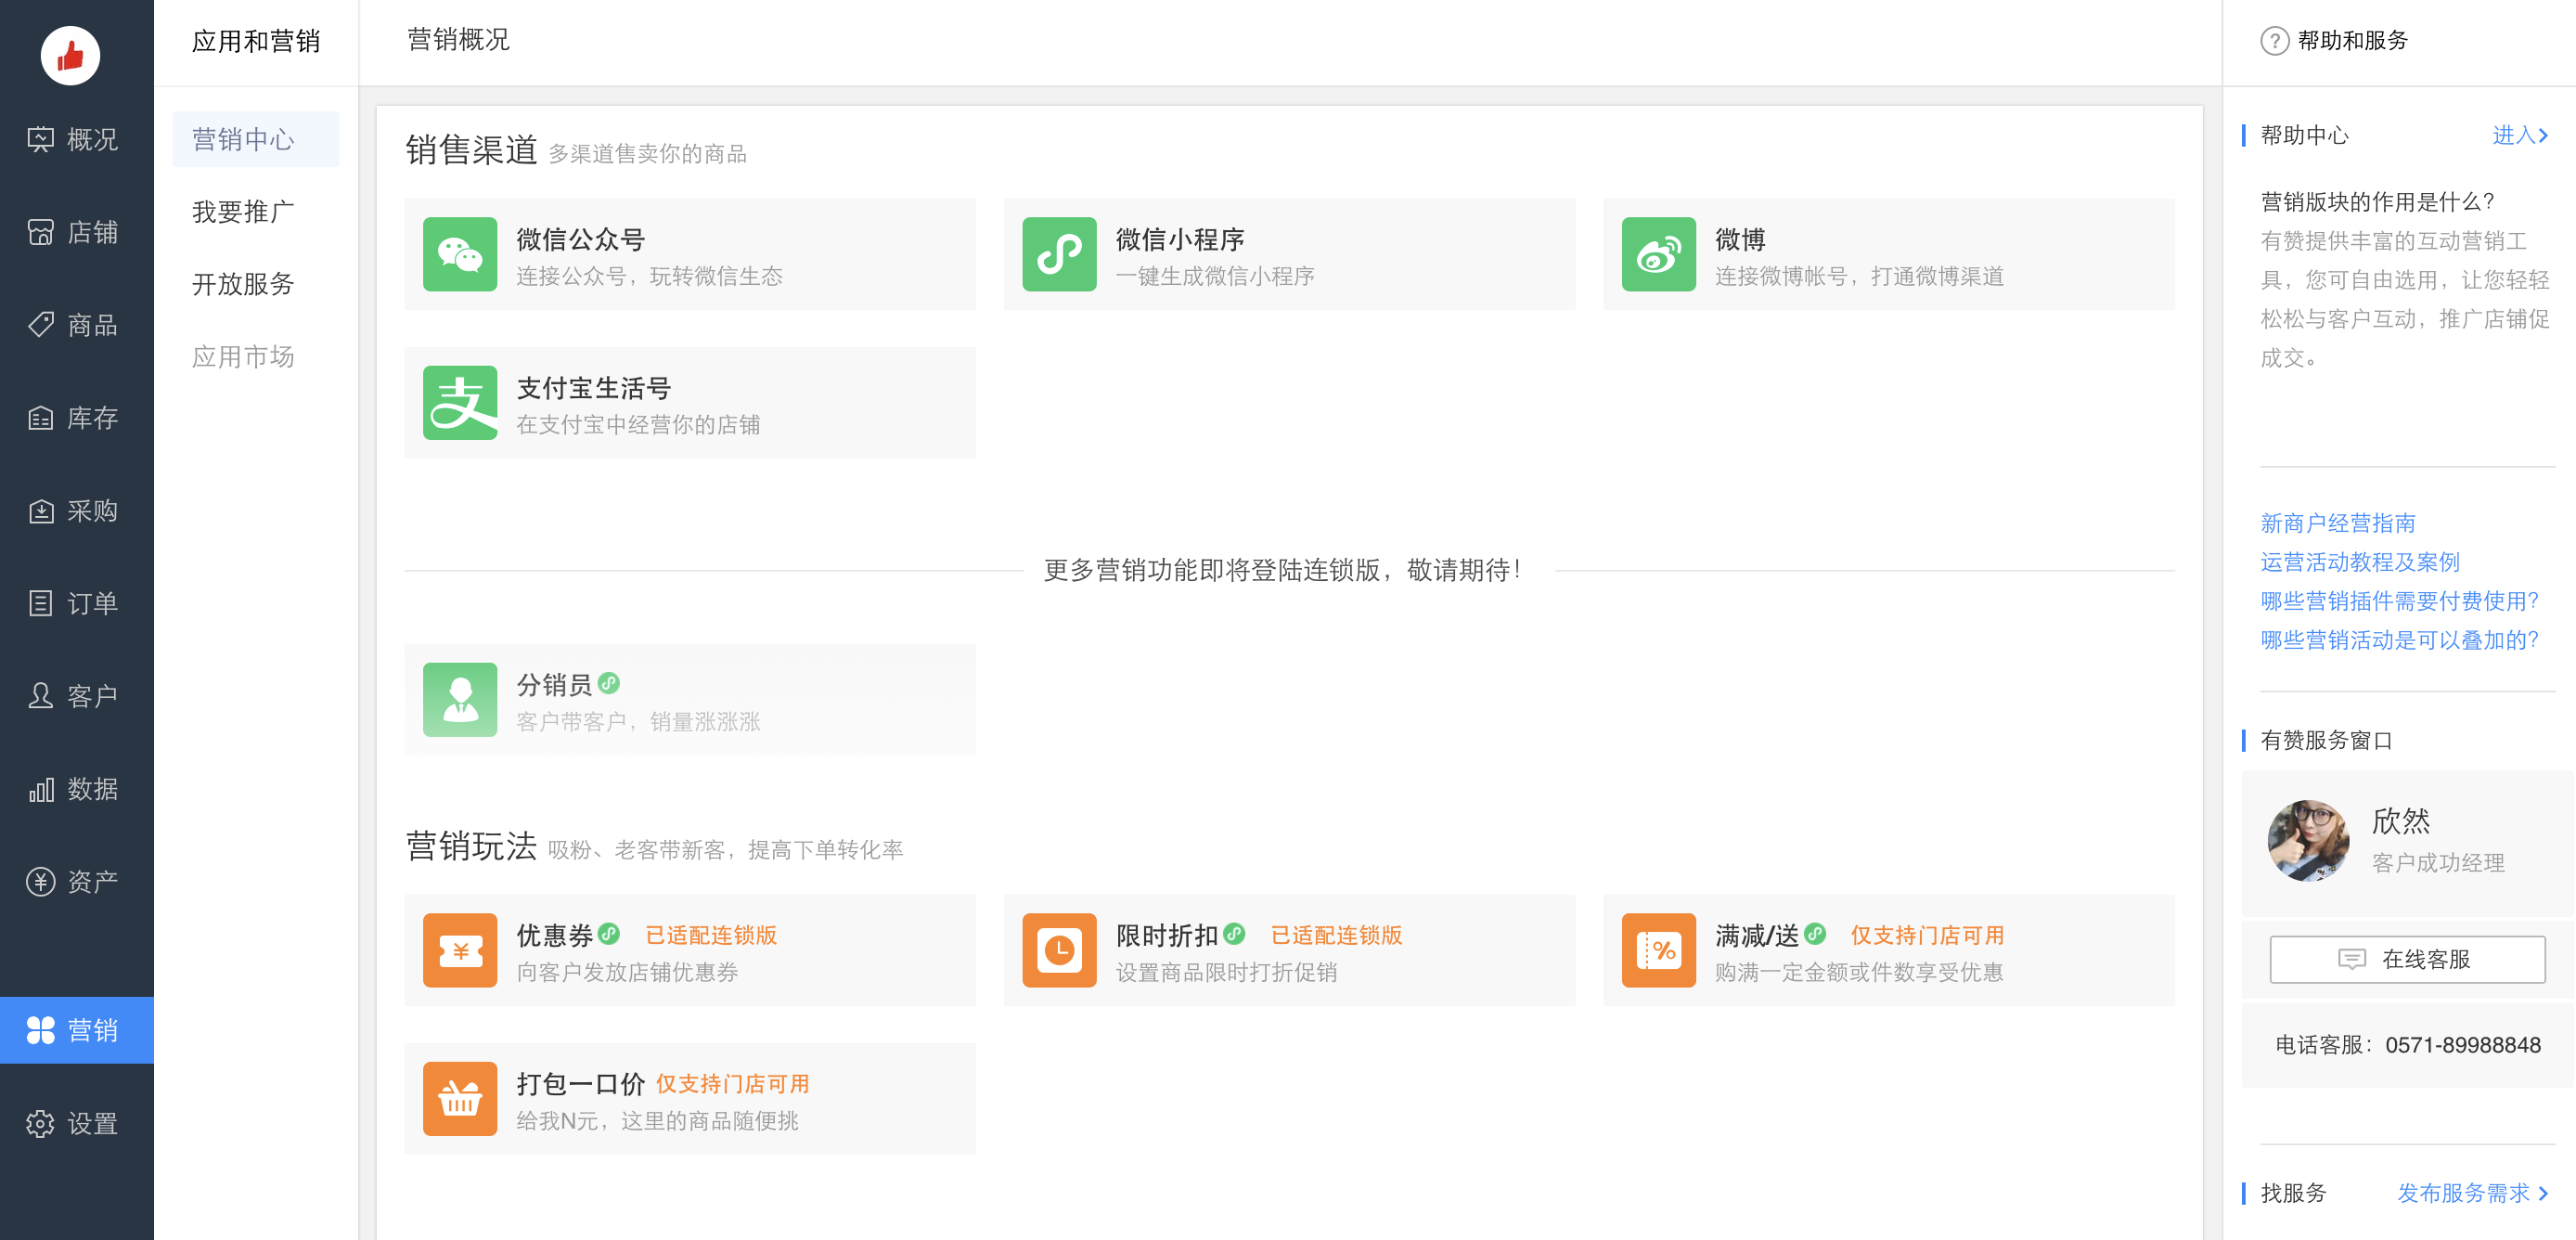Image resolution: width=2576 pixels, height=1240 pixels.
Task: Open the 概况 overview icon in sidebar
Action: (x=40, y=139)
